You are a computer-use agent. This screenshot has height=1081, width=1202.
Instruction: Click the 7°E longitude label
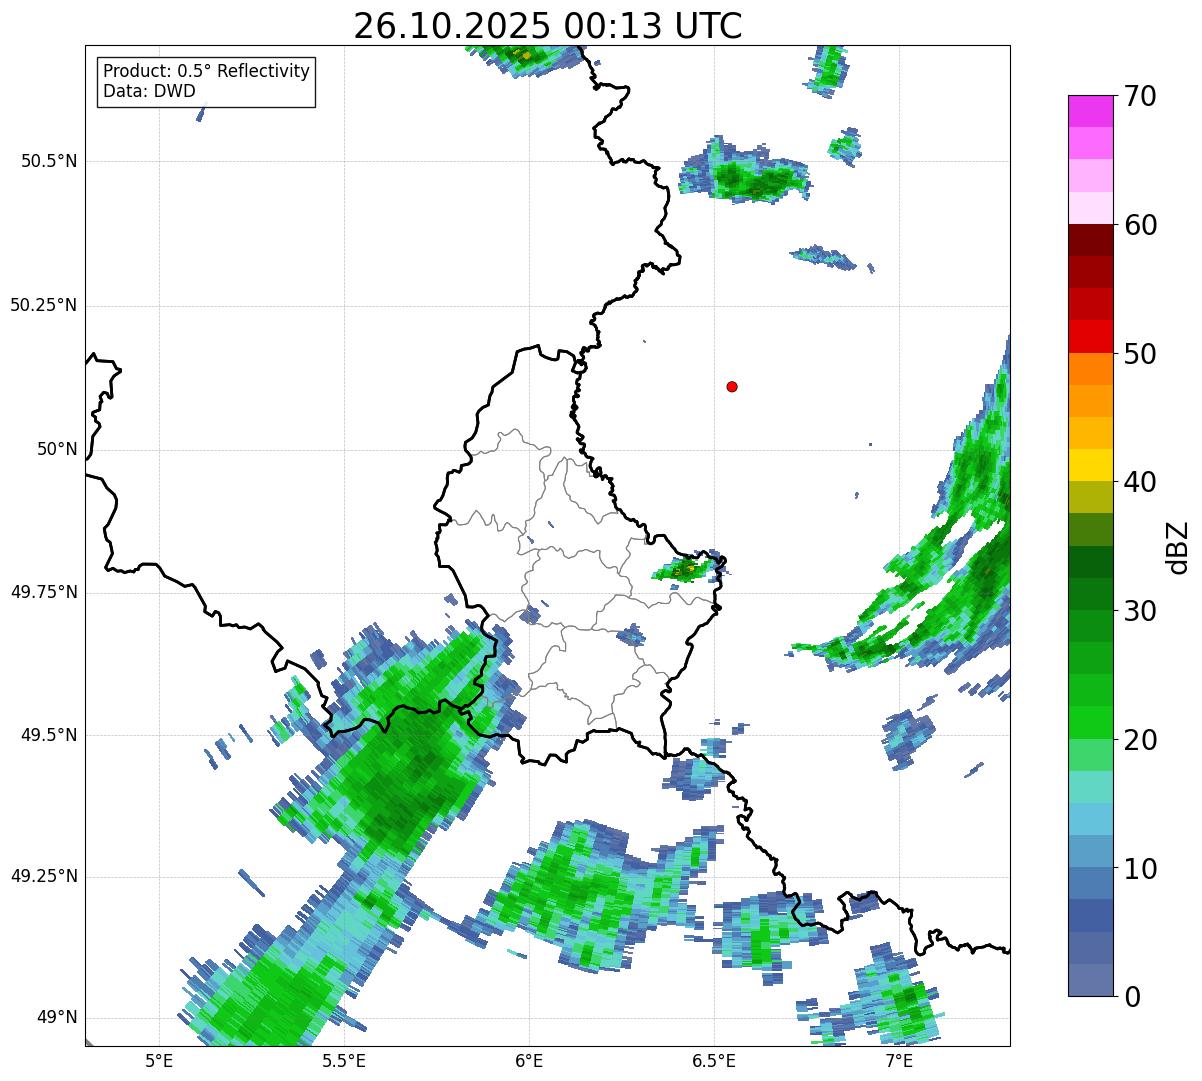pos(899,1060)
